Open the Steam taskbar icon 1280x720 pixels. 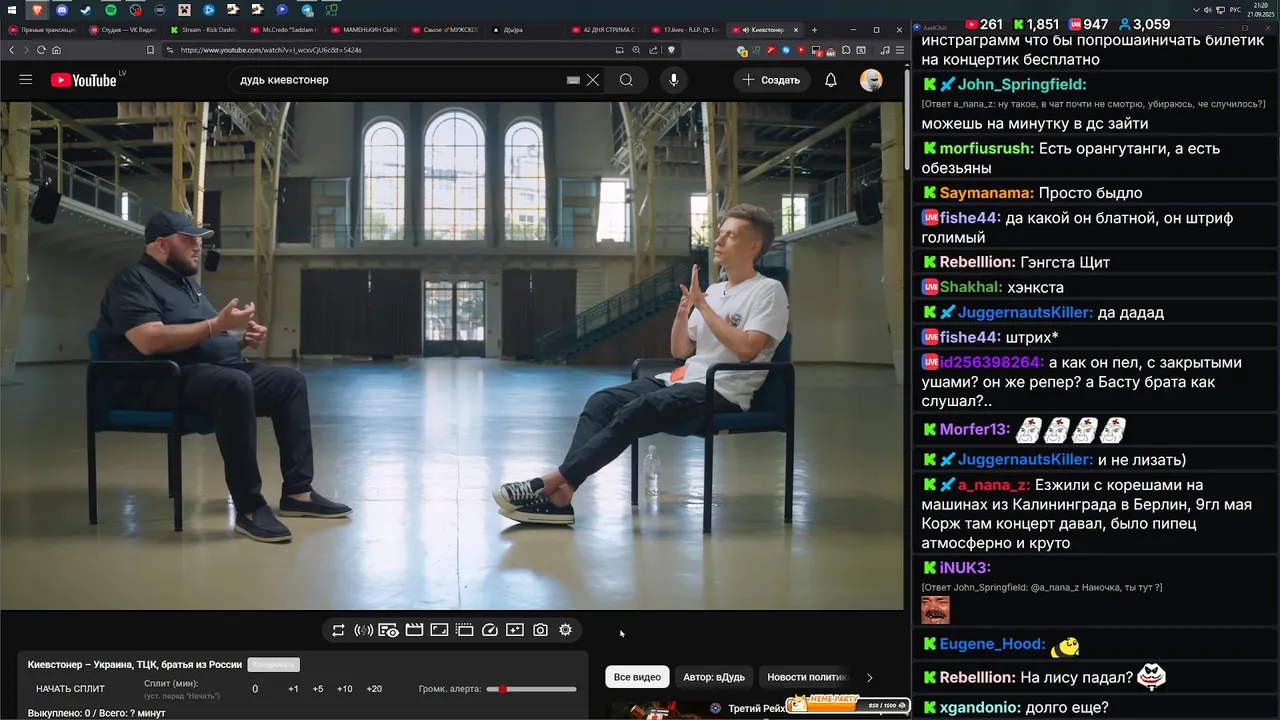(86, 10)
